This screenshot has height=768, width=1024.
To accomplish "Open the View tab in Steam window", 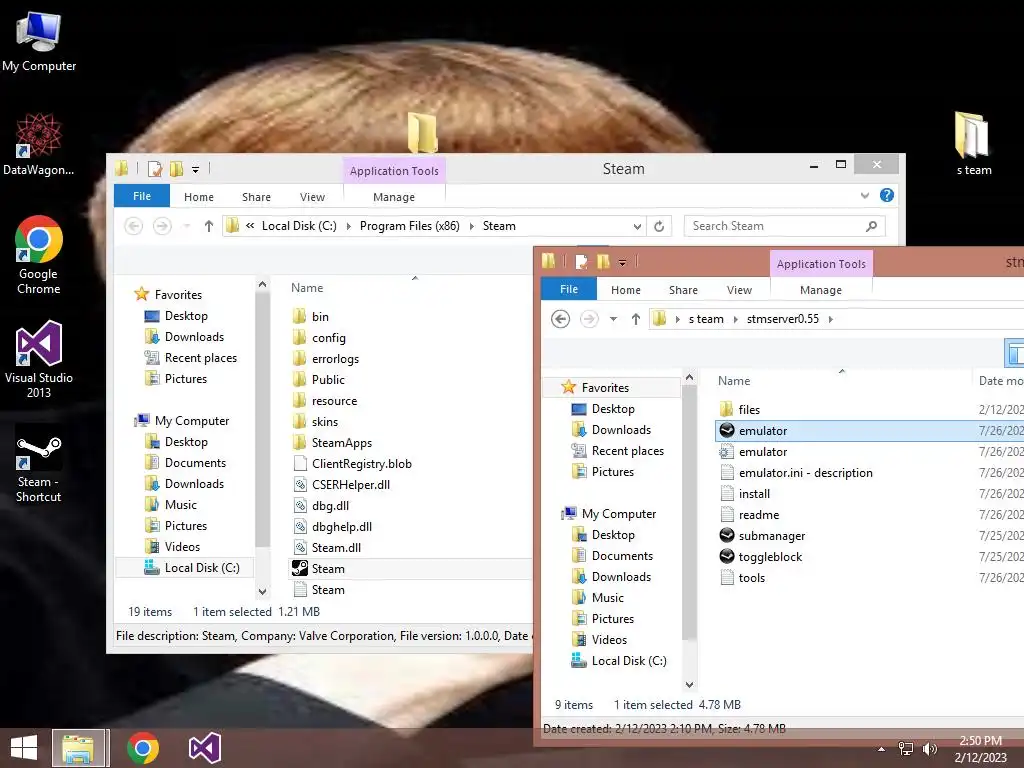I will click(312, 197).
